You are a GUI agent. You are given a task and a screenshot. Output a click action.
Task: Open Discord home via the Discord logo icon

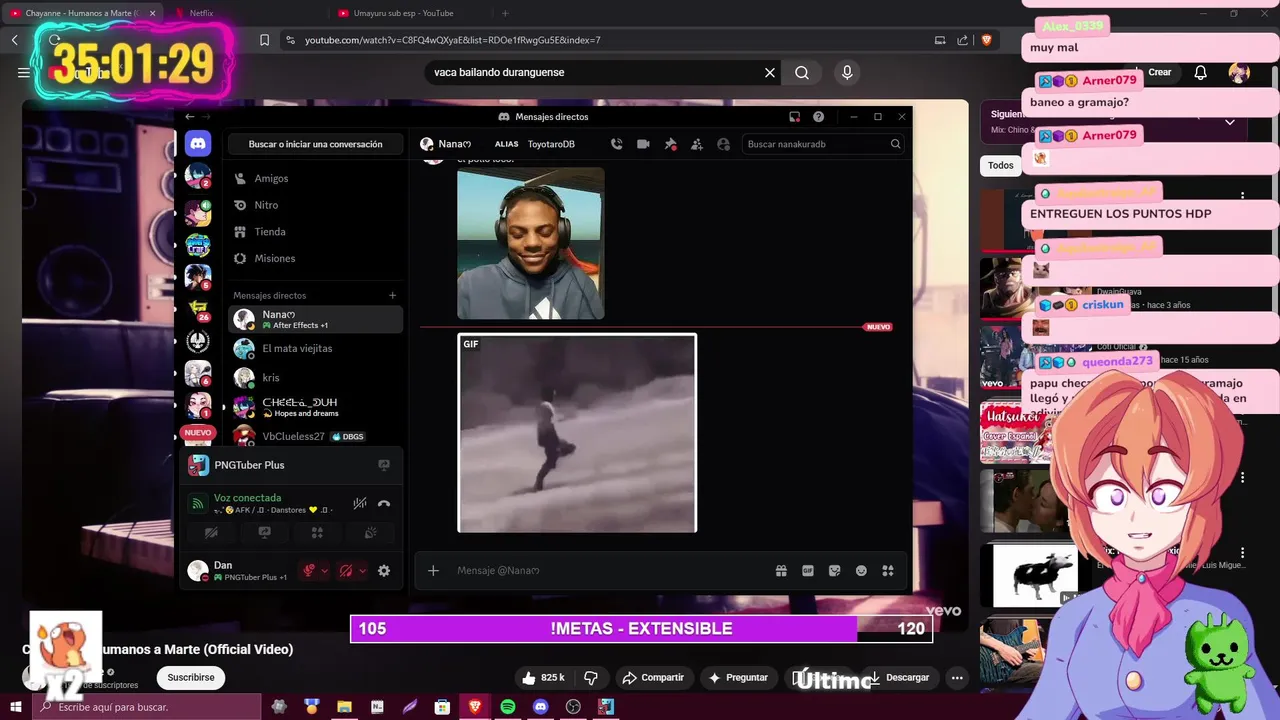[198, 144]
